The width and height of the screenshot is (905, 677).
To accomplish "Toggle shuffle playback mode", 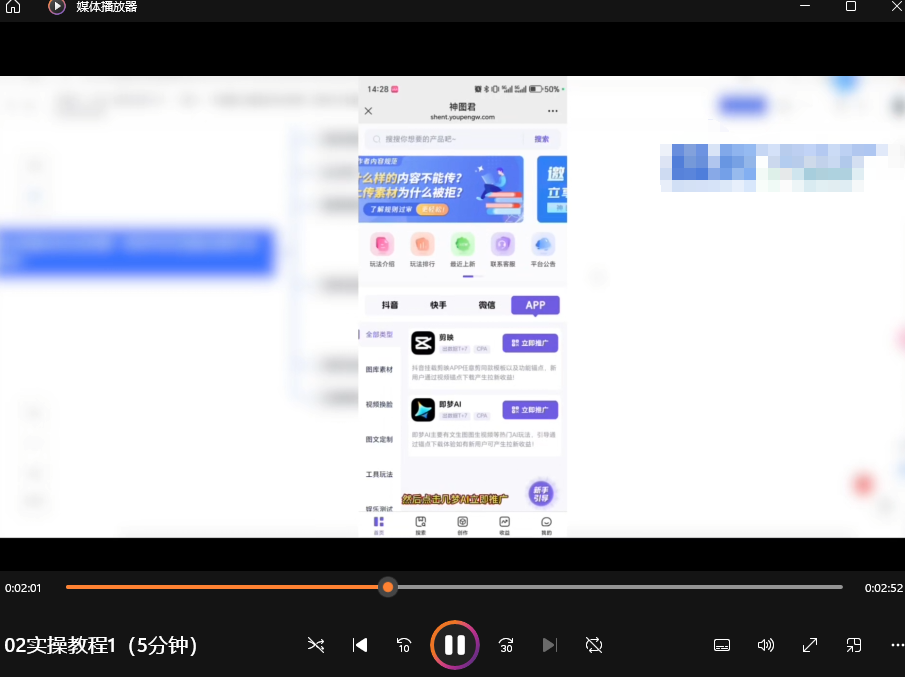I will [x=316, y=645].
